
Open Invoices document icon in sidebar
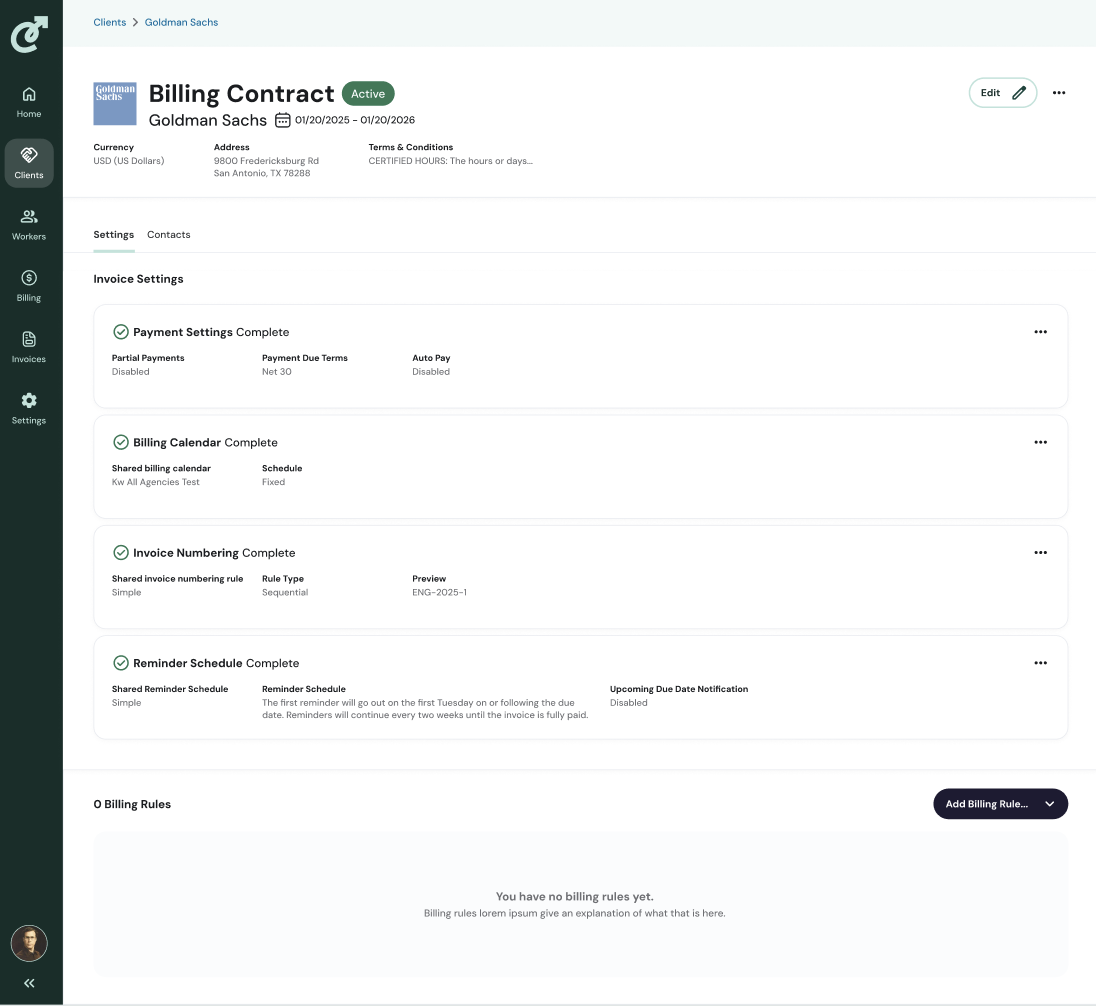[x=29, y=339]
